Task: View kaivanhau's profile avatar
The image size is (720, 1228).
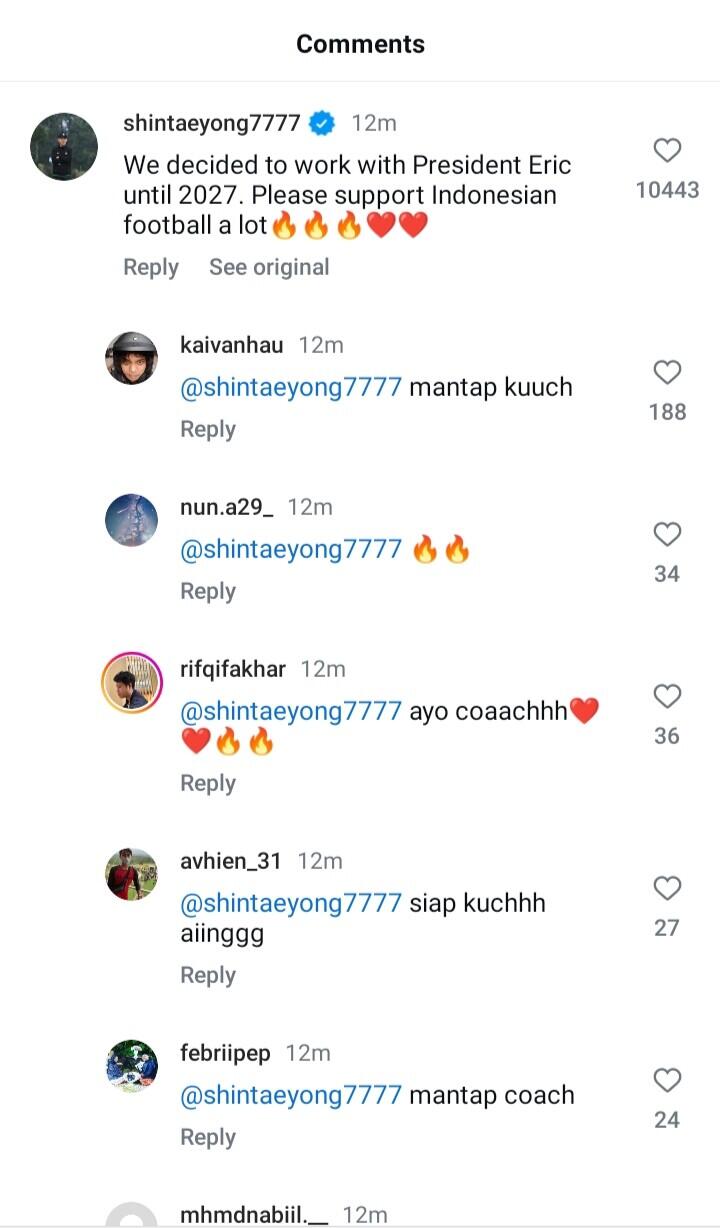Action: 131,358
